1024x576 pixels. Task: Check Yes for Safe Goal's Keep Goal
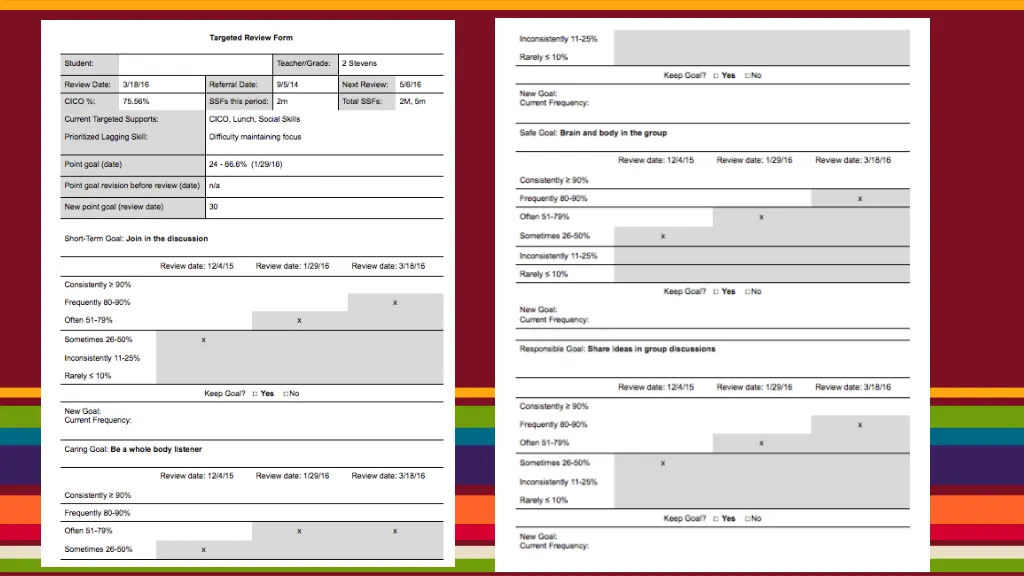tap(714, 292)
